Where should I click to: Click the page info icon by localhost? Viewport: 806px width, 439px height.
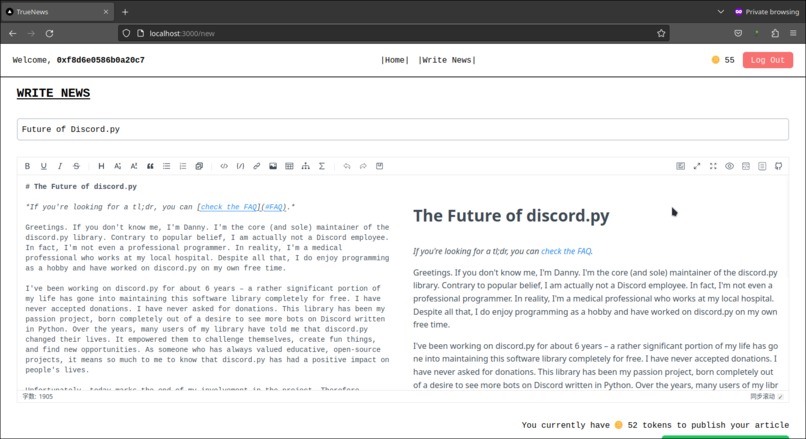tap(140, 33)
